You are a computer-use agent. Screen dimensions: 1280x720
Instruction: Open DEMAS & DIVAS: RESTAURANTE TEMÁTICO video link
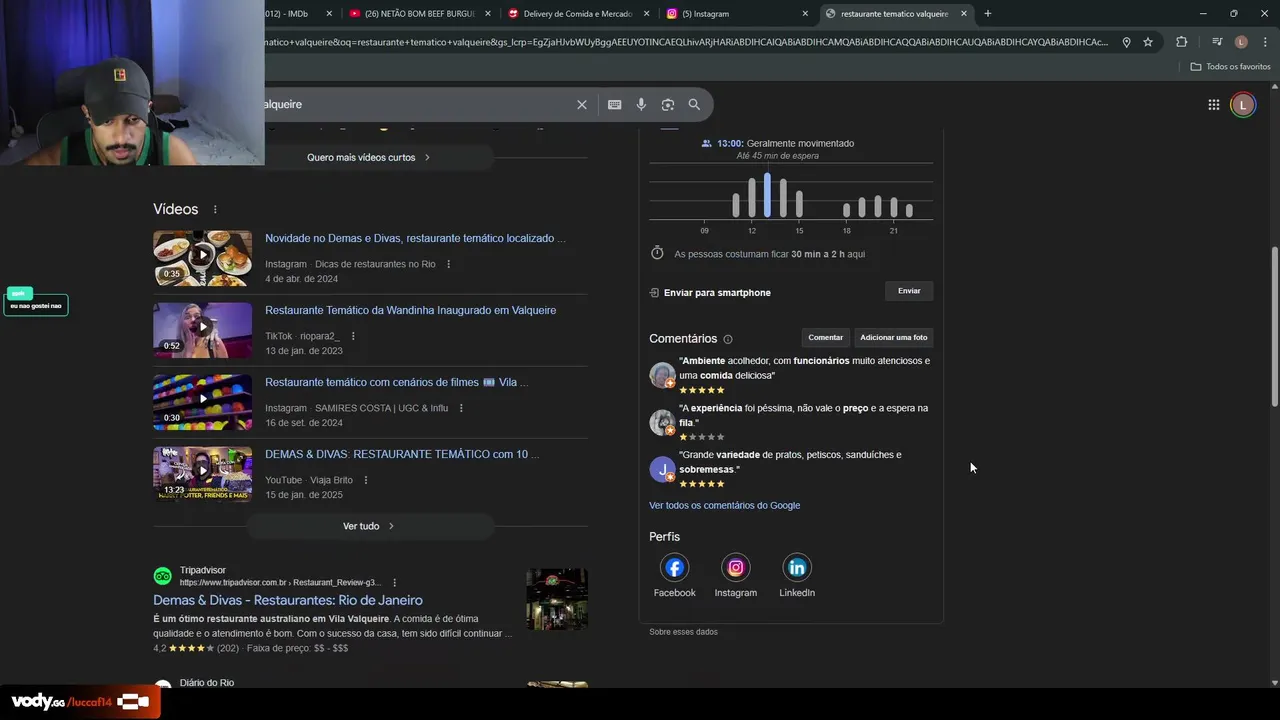click(402, 454)
